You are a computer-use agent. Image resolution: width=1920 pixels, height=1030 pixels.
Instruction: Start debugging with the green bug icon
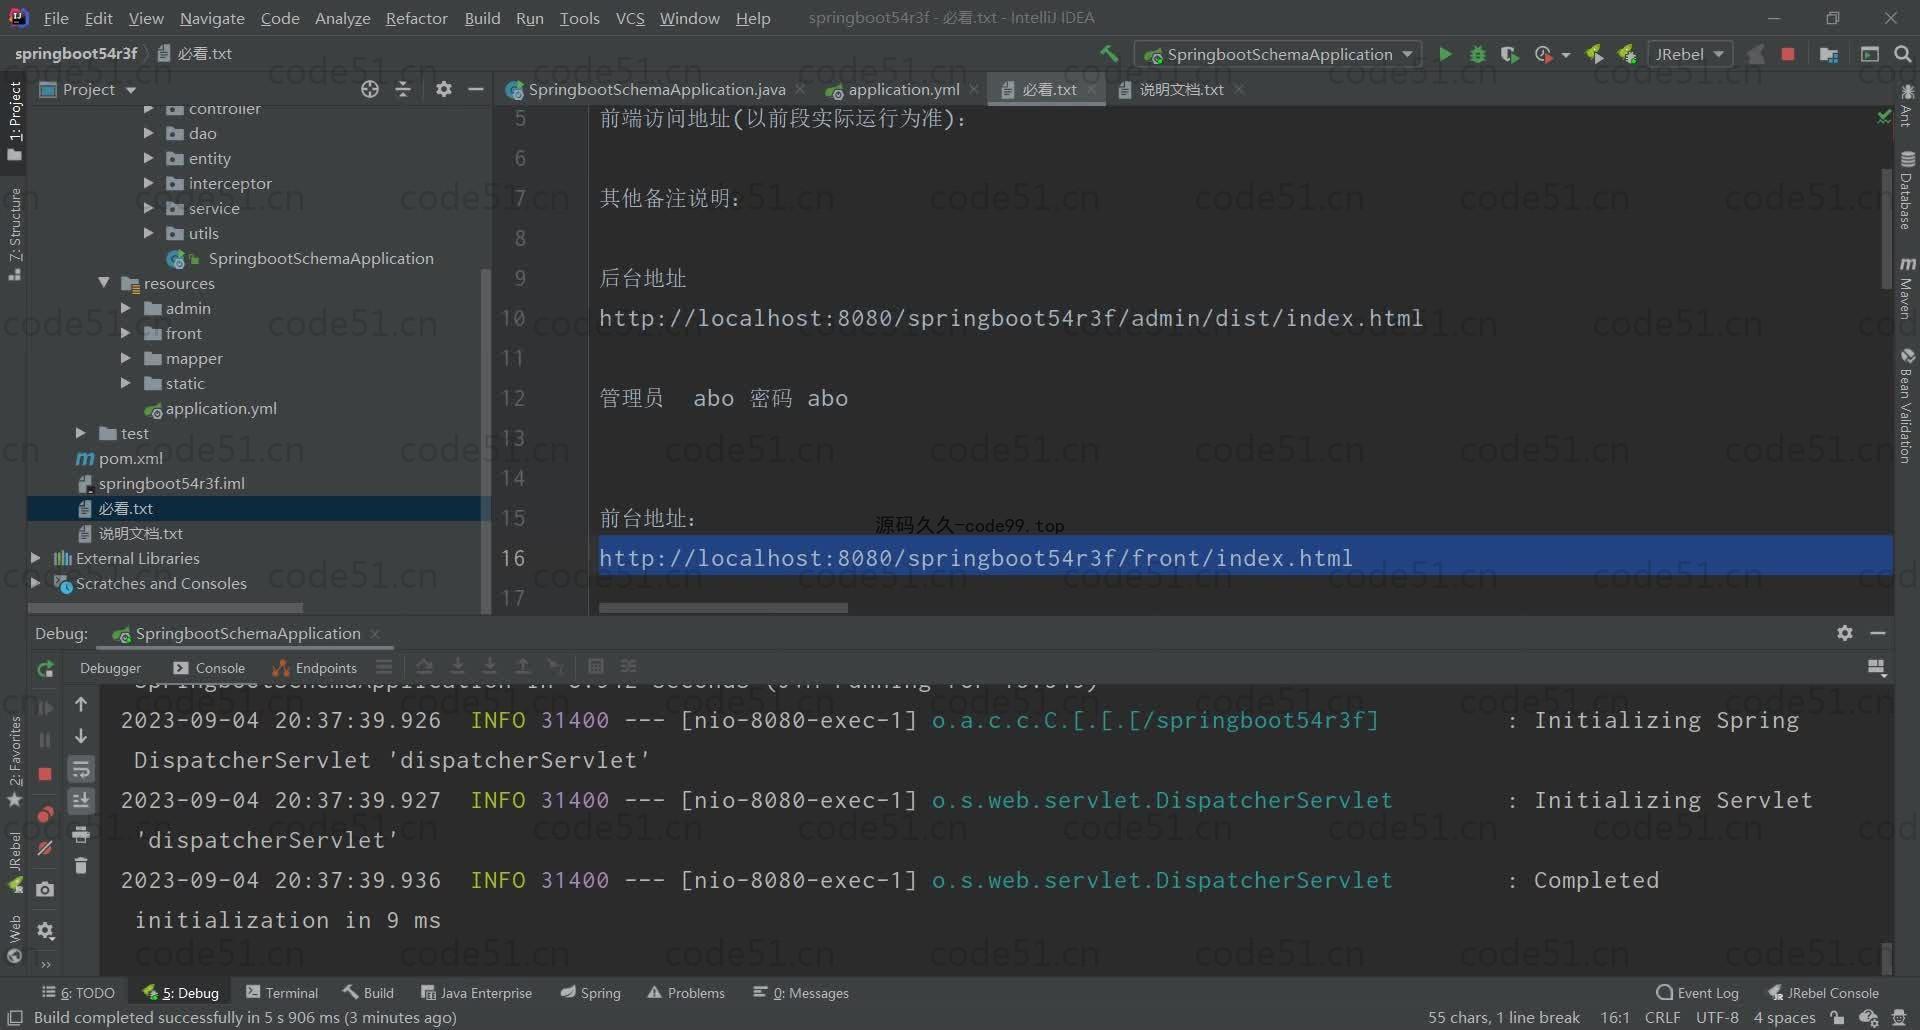pos(1477,54)
